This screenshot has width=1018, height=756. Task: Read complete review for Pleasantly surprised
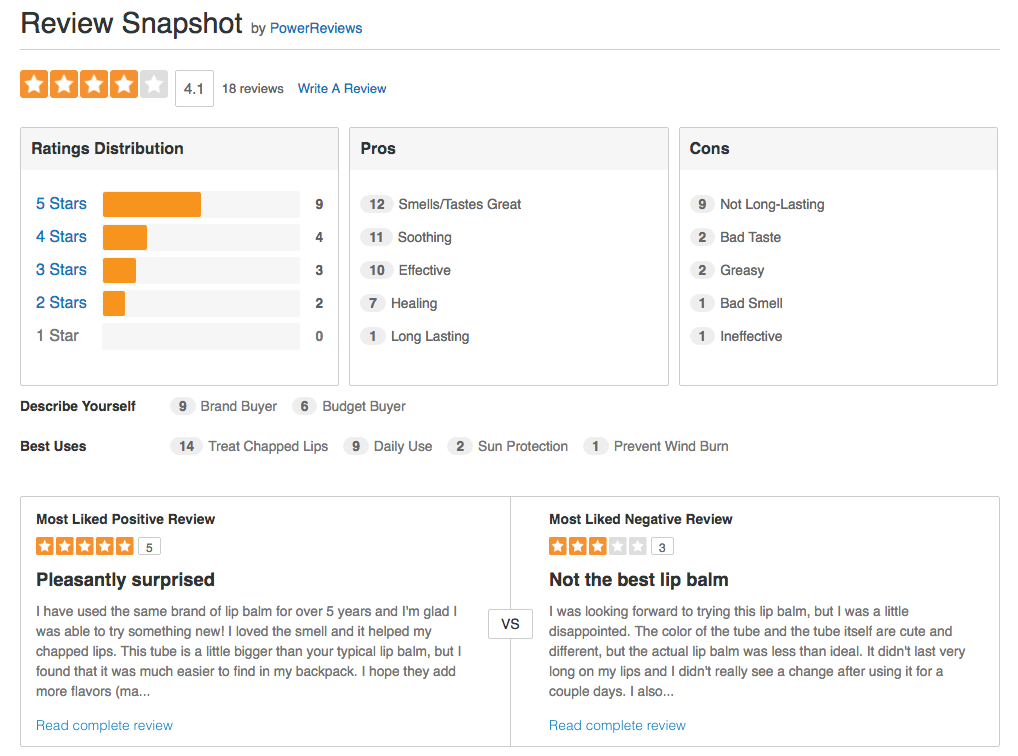104,725
